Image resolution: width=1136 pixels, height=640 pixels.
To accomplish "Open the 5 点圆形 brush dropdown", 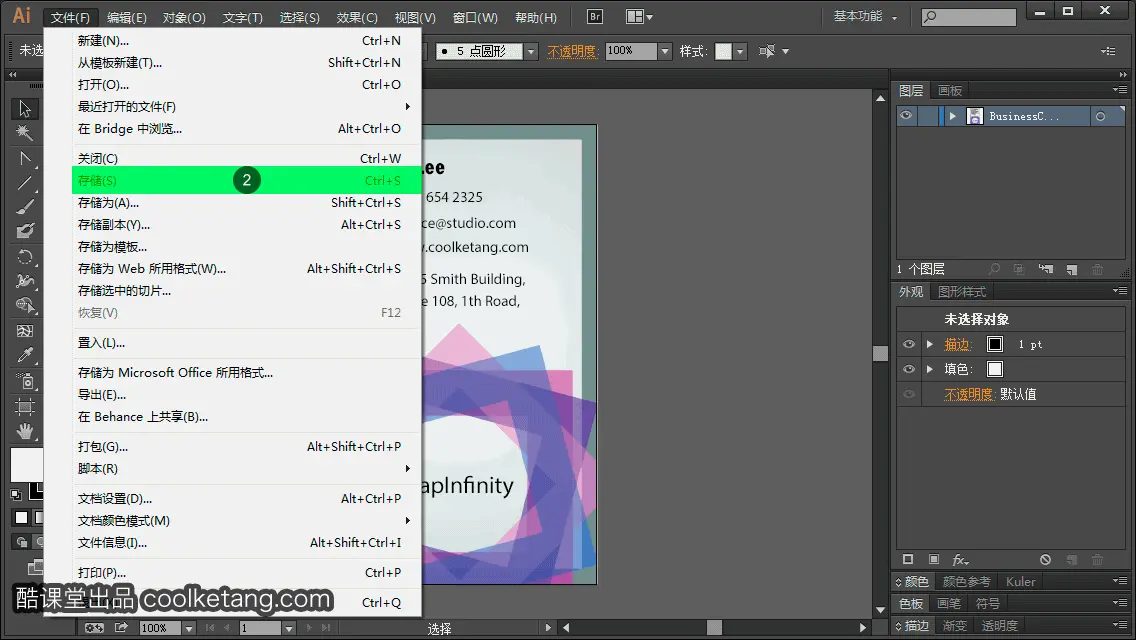I will click(531, 51).
